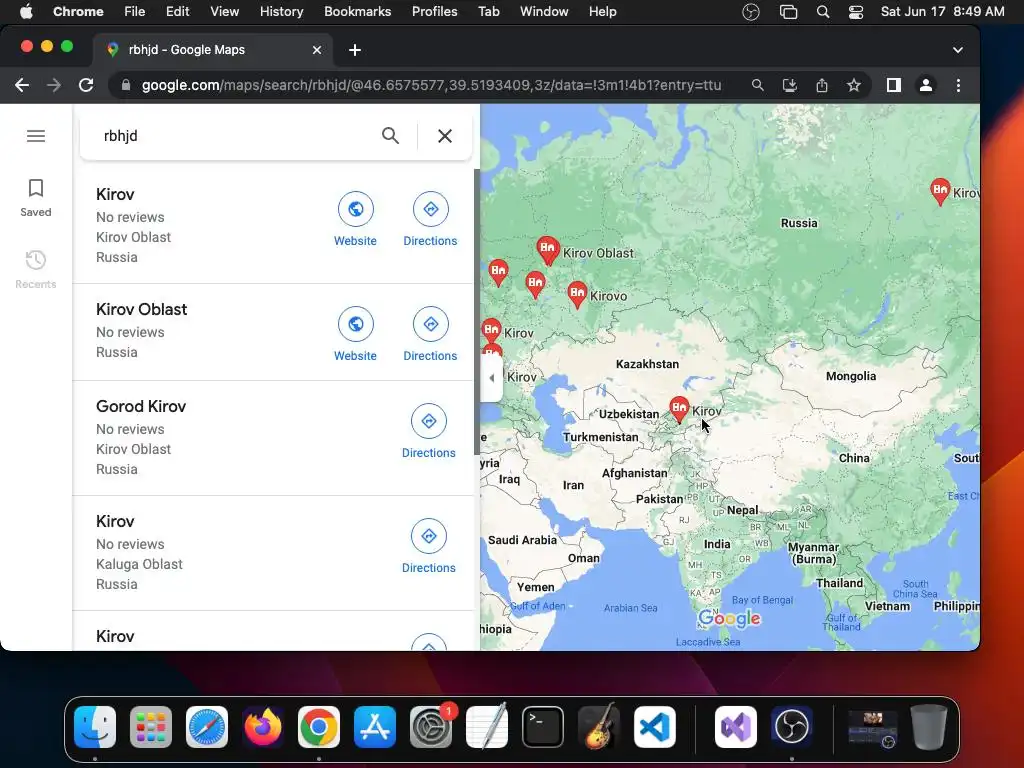
Task: Click the map pin between Kirov Oblast and Kirovo
Action: tap(535, 283)
